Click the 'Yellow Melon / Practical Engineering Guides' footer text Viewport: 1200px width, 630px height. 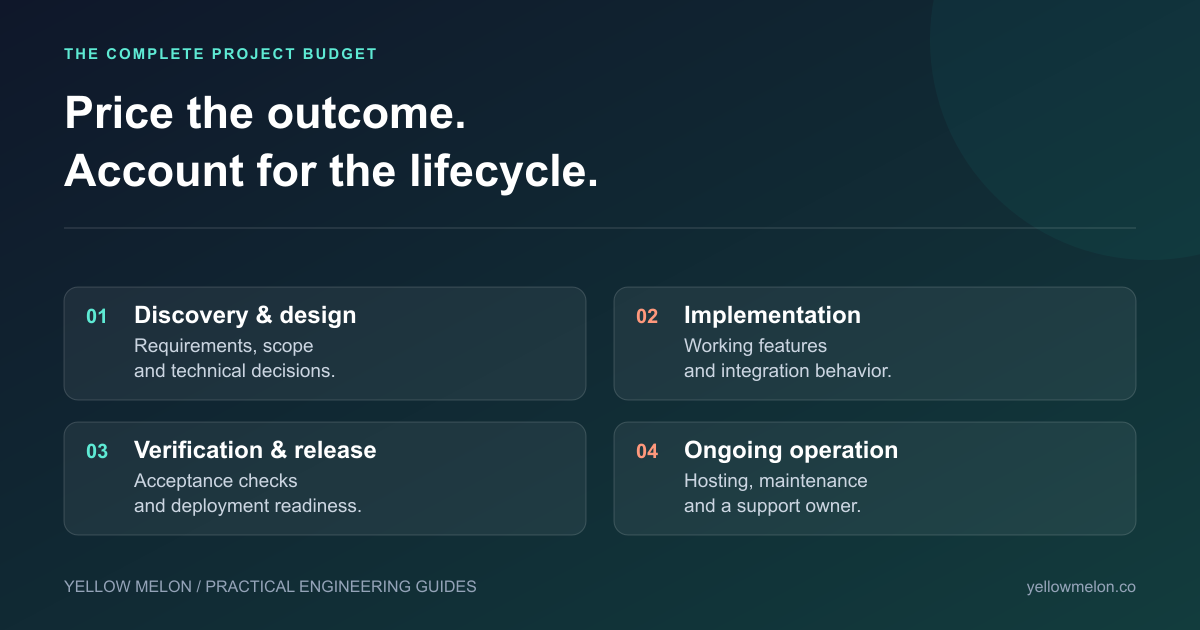click(x=270, y=587)
